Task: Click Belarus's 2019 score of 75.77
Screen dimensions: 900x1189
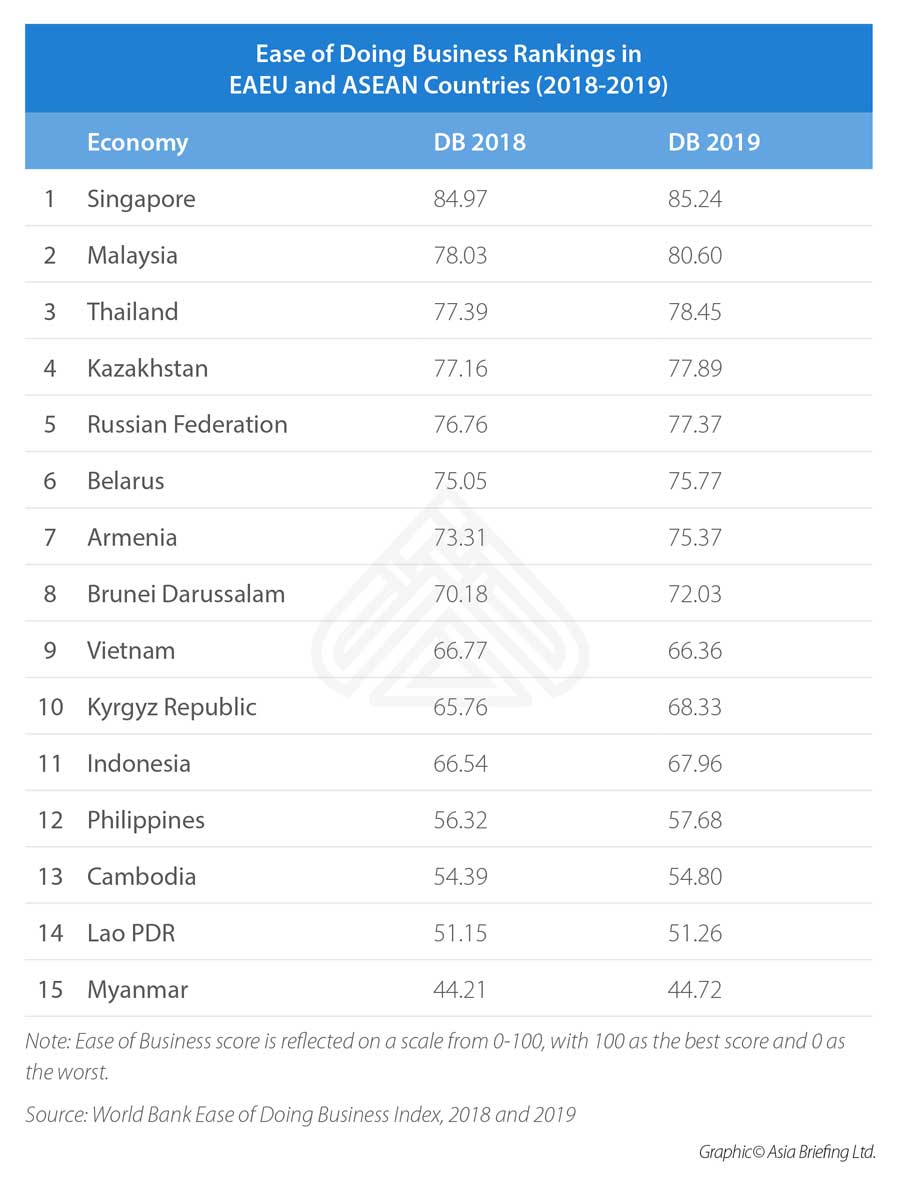Action: coord(694,481)
